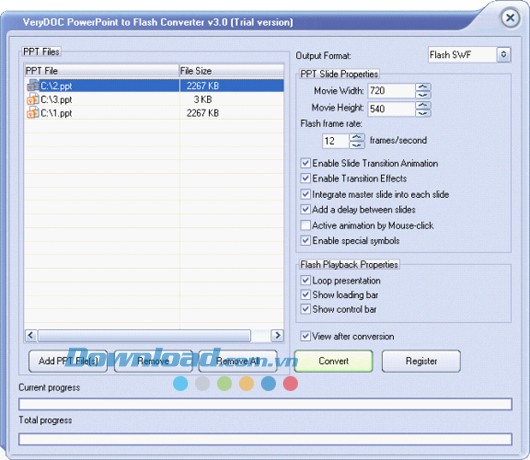Click the horizontal scrollbar thumb in file list
The height and width of the screenshot is (460, 530).
tap(144, 335)
